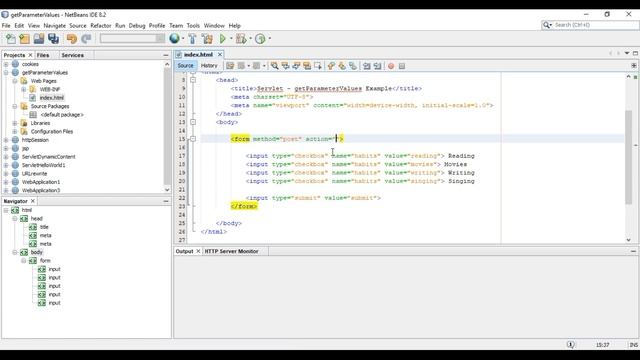Image resolution: width=640 pixels, height=360 pixels.
Task: Minimize the Projects panel group
Action: 166,55
